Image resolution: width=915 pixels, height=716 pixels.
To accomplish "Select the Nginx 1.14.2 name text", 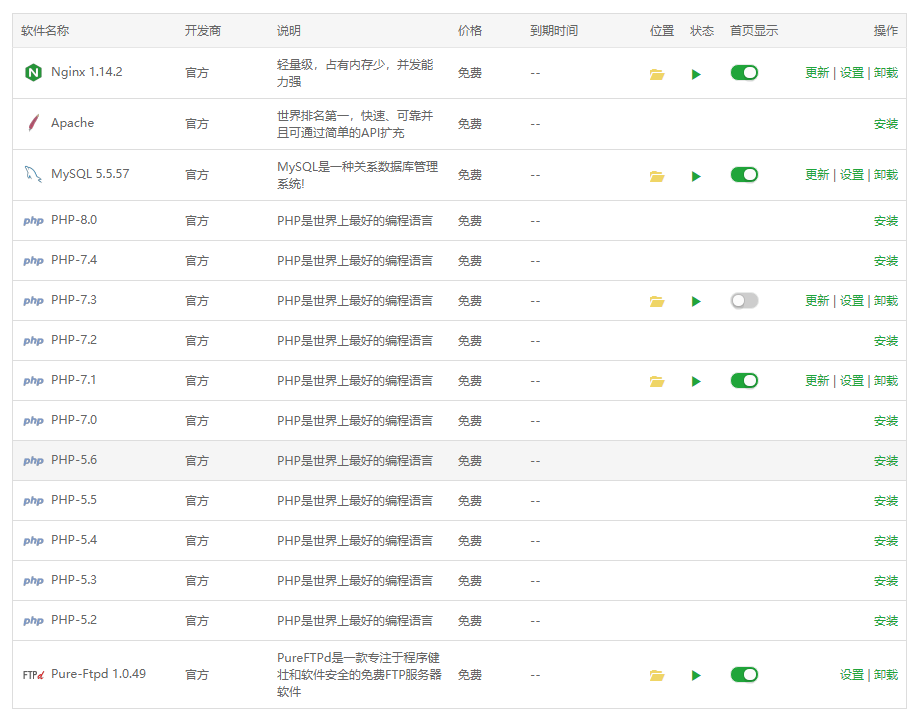I will (x=87, y=72).
